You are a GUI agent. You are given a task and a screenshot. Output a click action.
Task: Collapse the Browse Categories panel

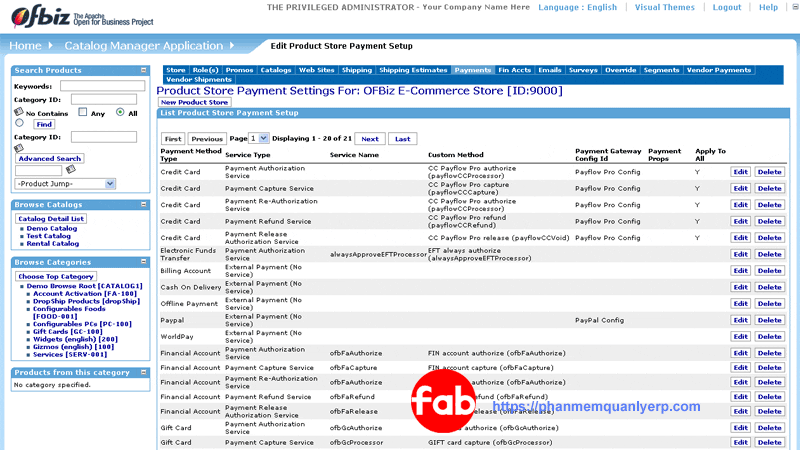pyautogui.click(x=143, y=262)
